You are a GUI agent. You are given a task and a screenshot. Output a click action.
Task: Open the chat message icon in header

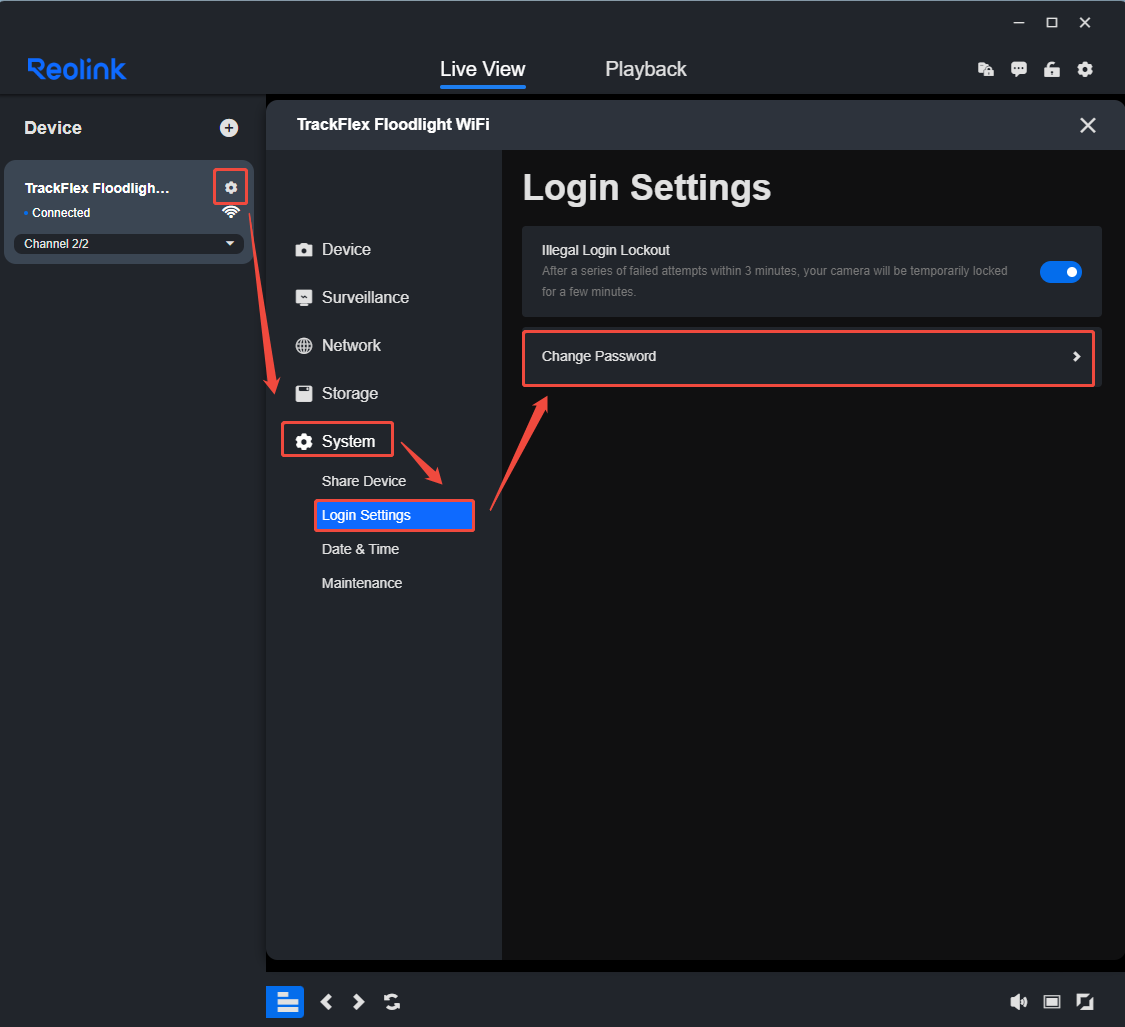(x=1019, y=69)
